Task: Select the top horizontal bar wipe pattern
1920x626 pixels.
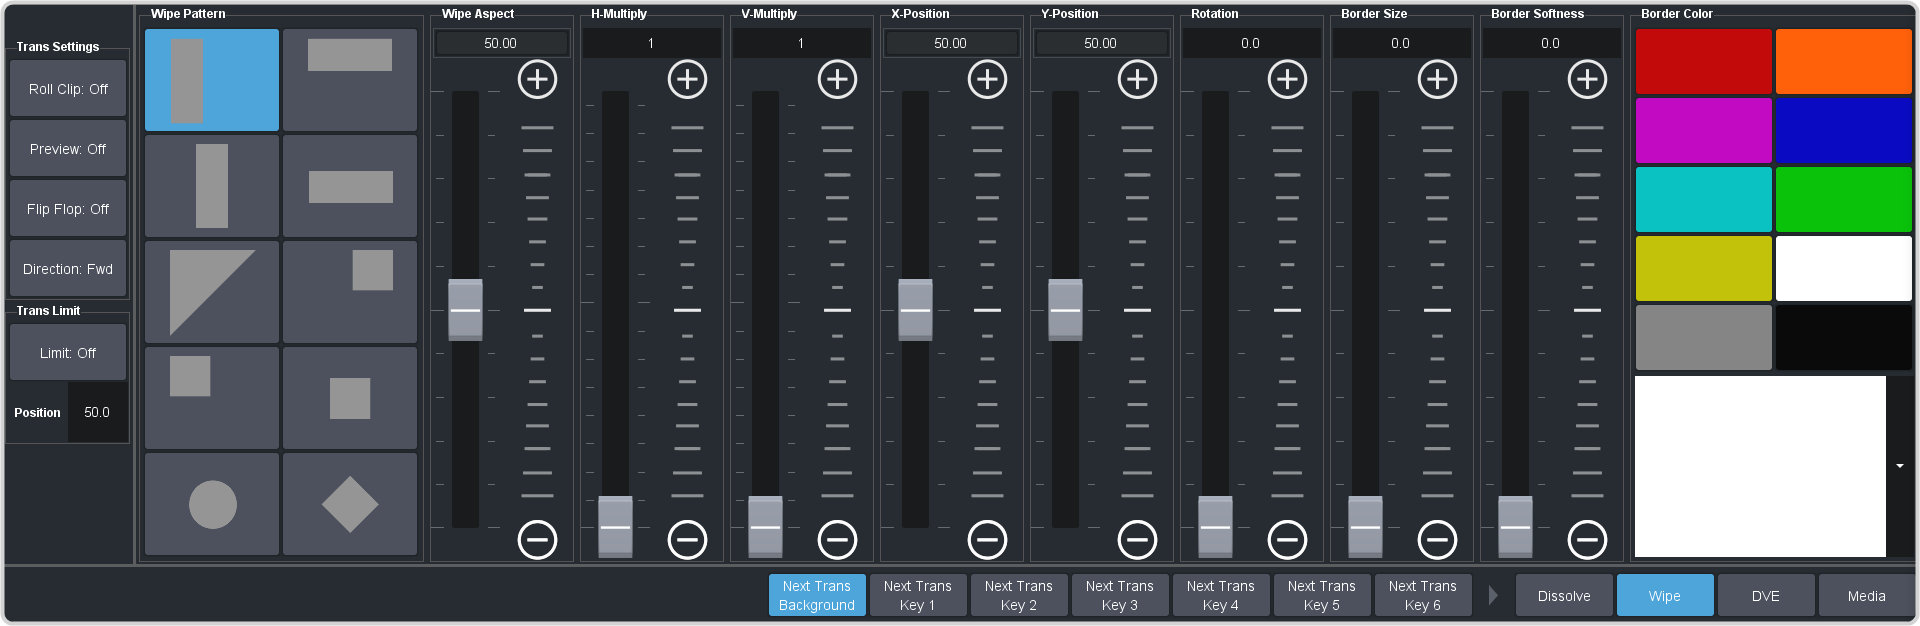Action: coord(350,80)
